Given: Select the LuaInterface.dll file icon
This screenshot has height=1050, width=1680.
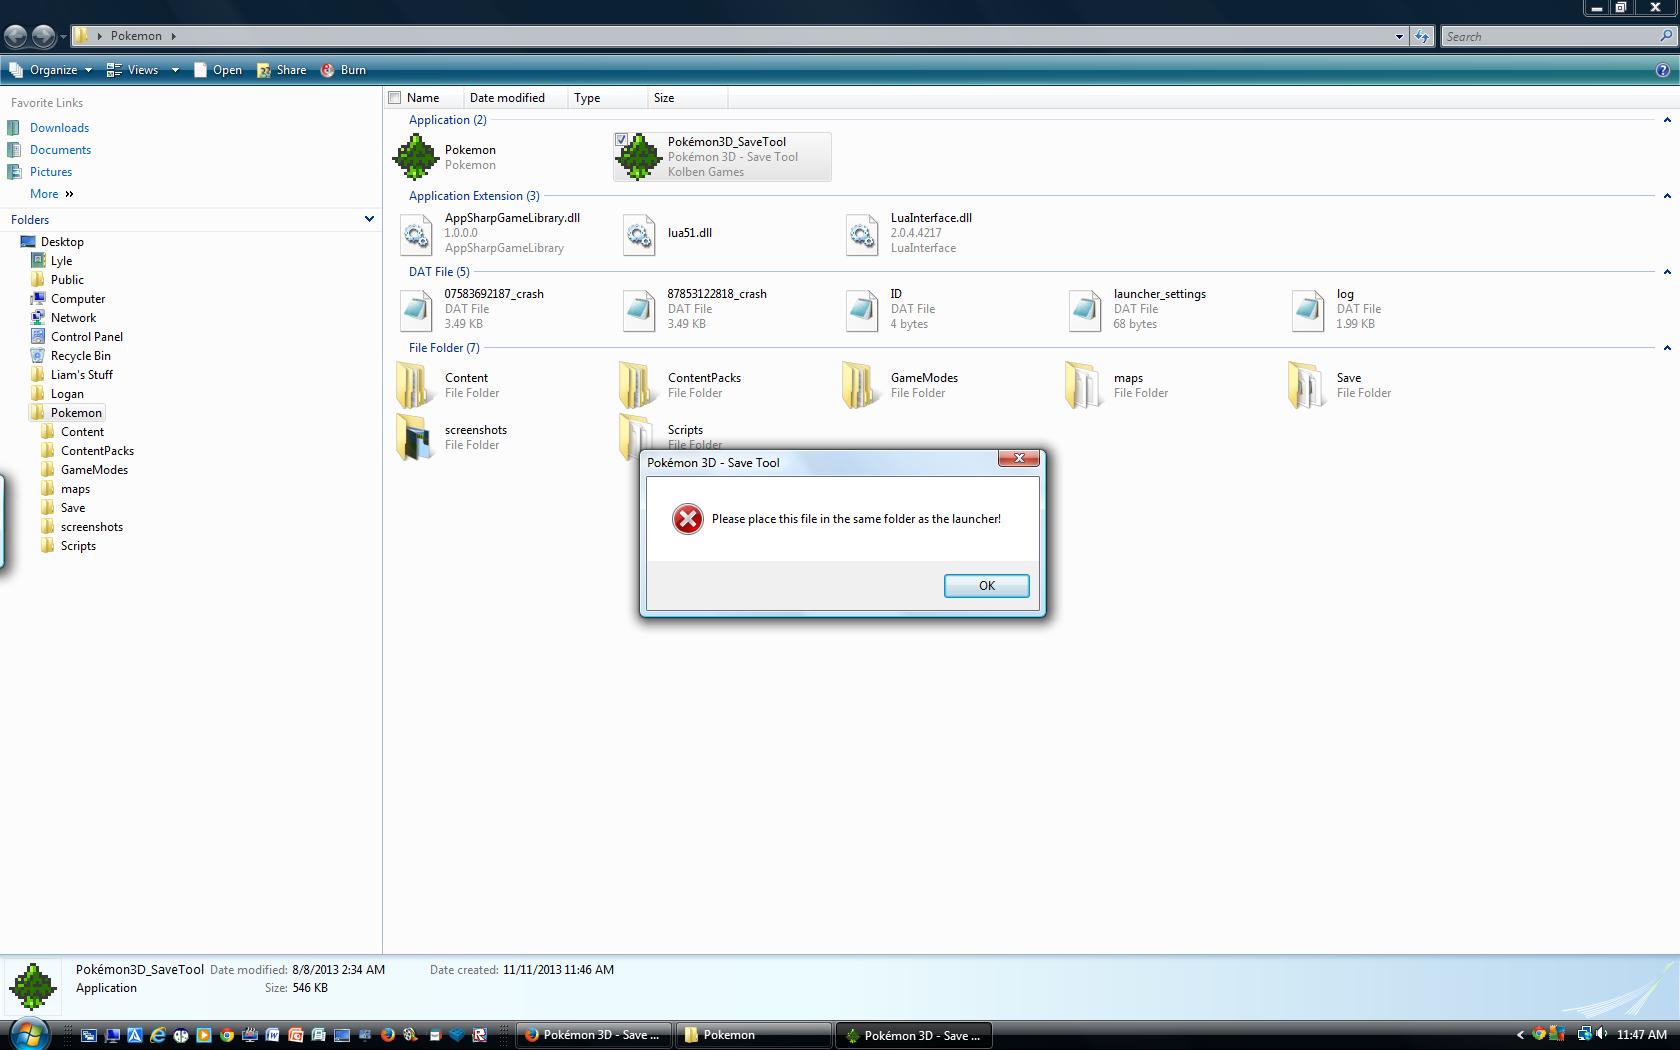Looking at the screenshot, I should [x=861, y=233].
